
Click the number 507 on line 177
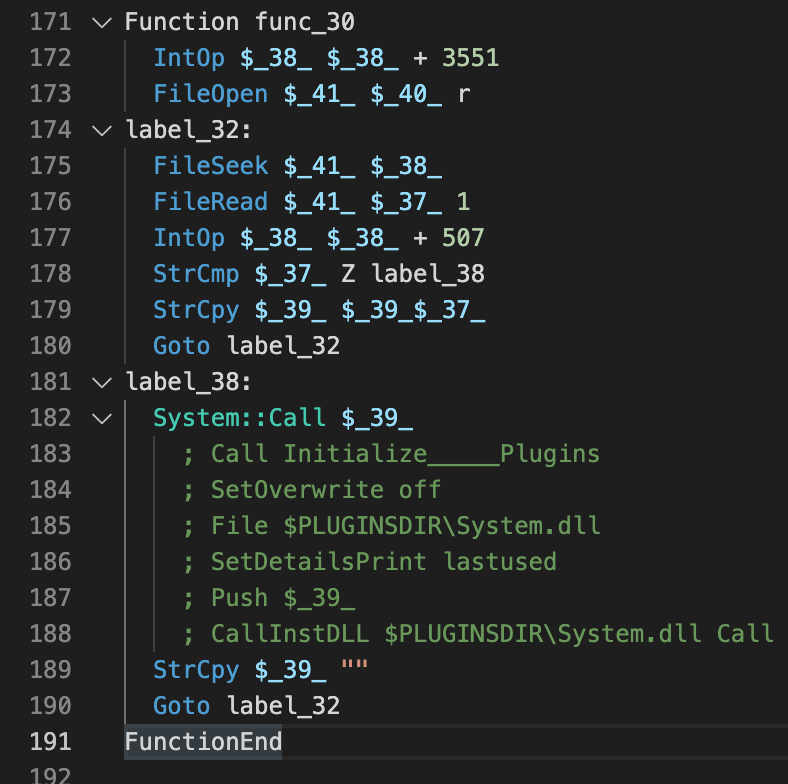pyautogui.click(x=463, y=238)
